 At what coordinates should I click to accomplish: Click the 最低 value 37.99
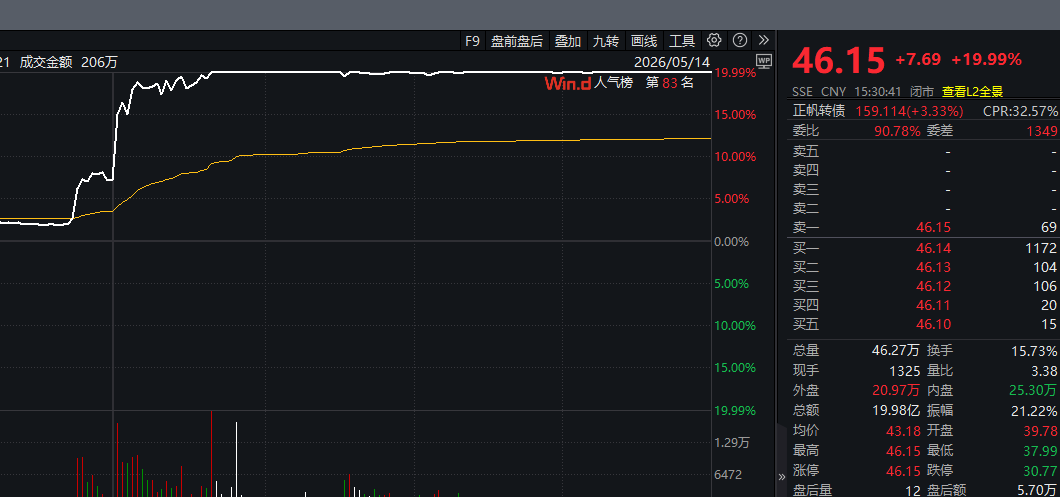[1040, 450]
